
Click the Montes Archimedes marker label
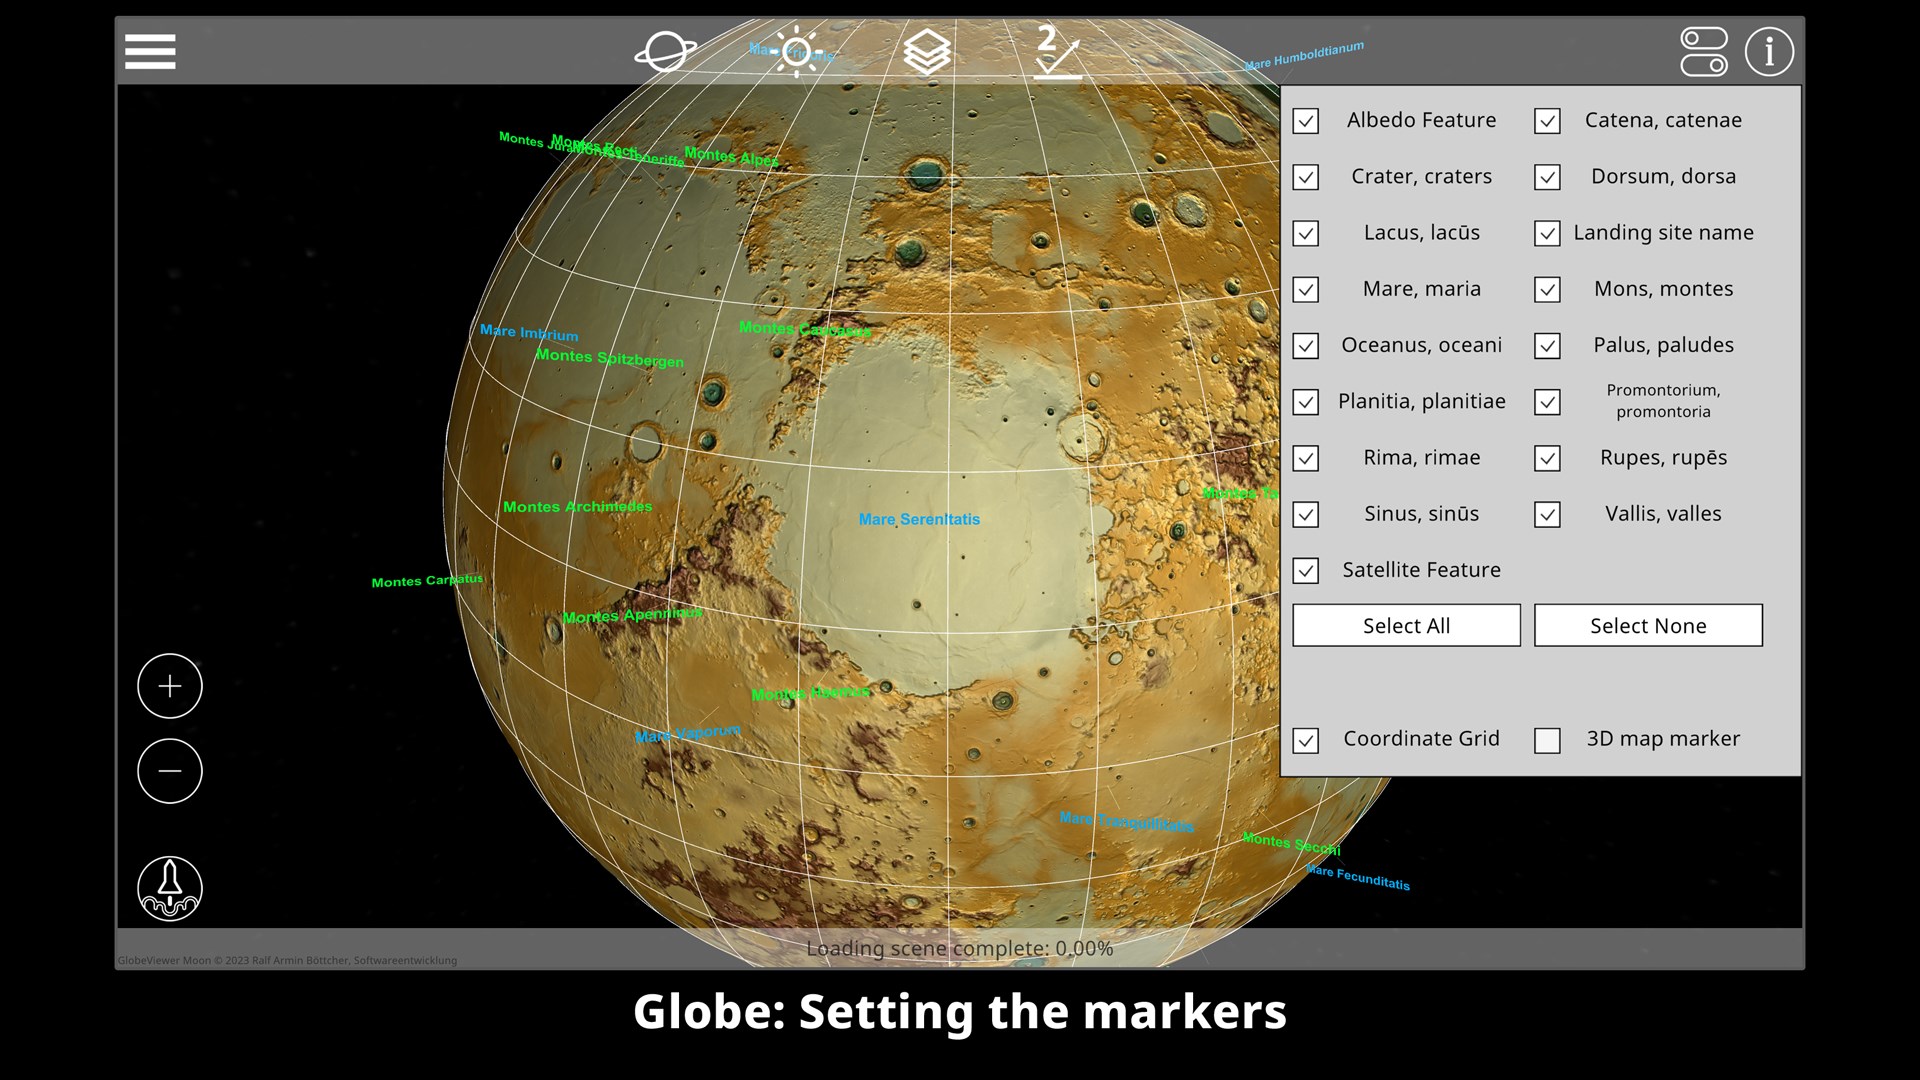577,507
